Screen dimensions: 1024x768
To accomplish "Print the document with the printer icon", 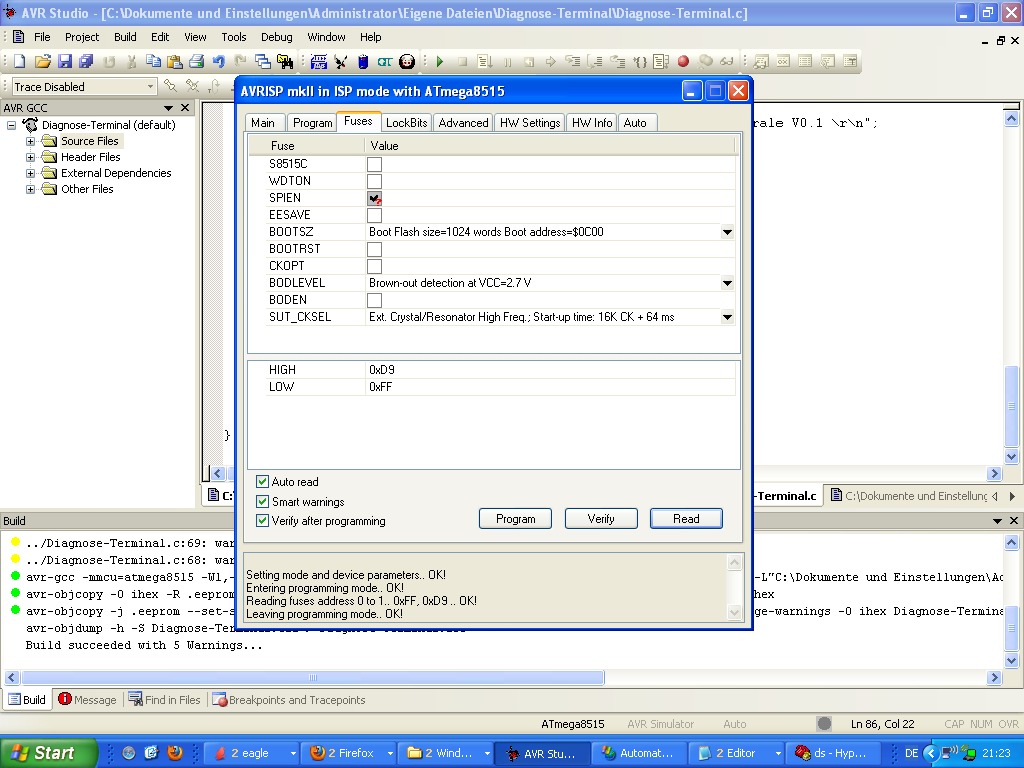I will [x=197, y=61].
